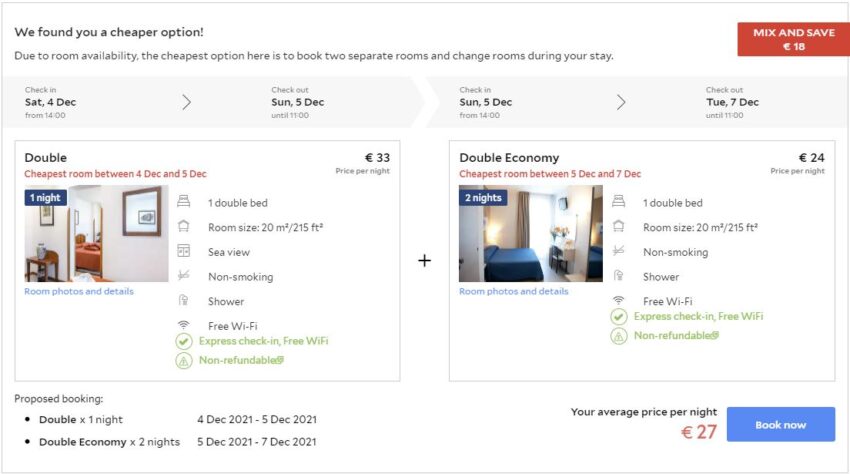This screenshot has width=850, height=474.
Task: Click the shower icon in Double room
Action: click(183, 301)
